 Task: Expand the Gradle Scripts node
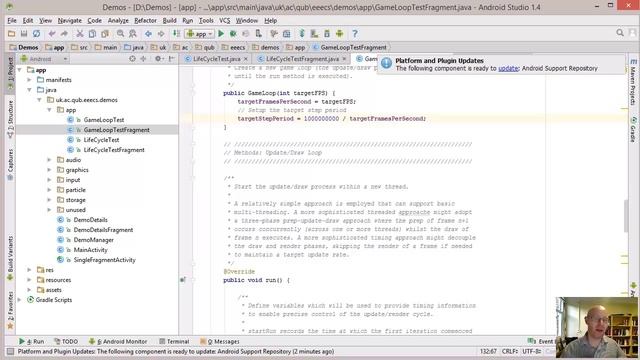pos(20,300)
